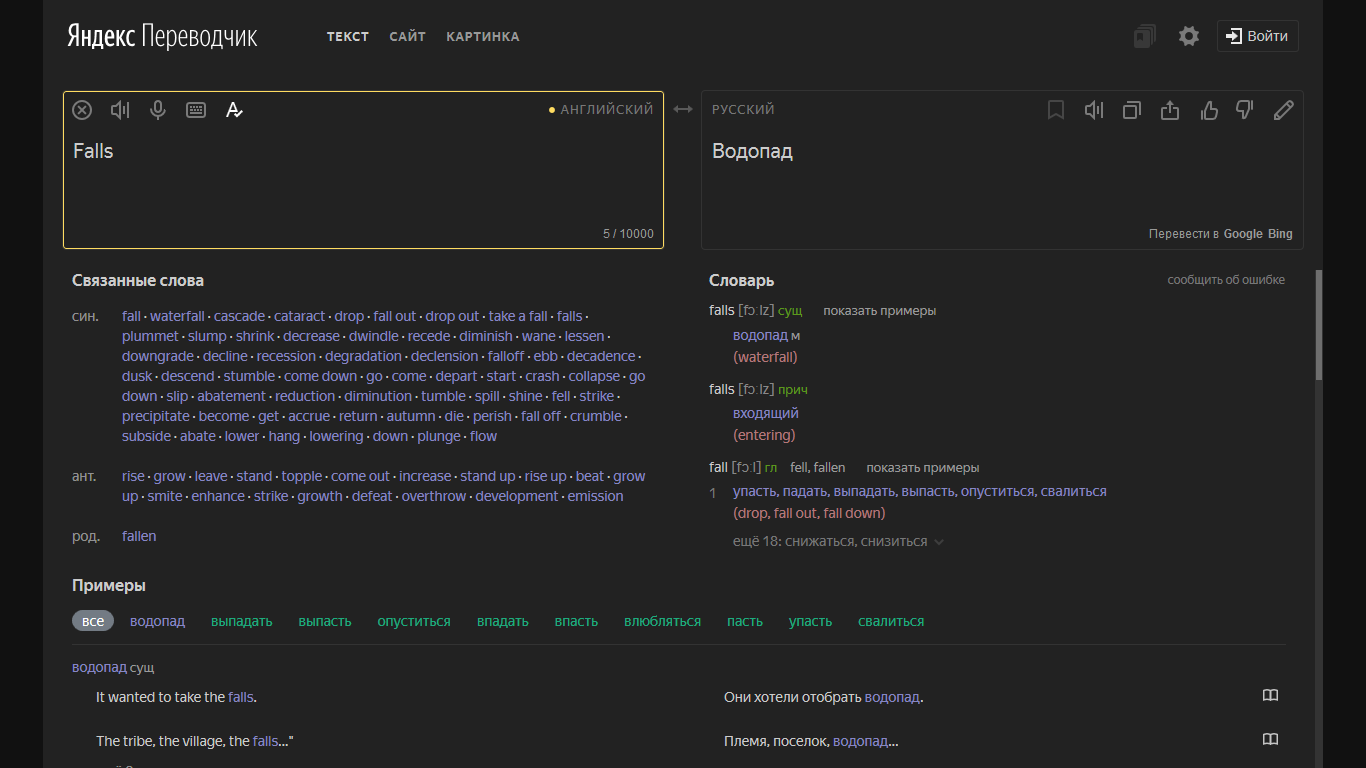Switch to the САЙТ tab
The height and width of the screenshot is (768, 1366).
[x=408, y=36]
